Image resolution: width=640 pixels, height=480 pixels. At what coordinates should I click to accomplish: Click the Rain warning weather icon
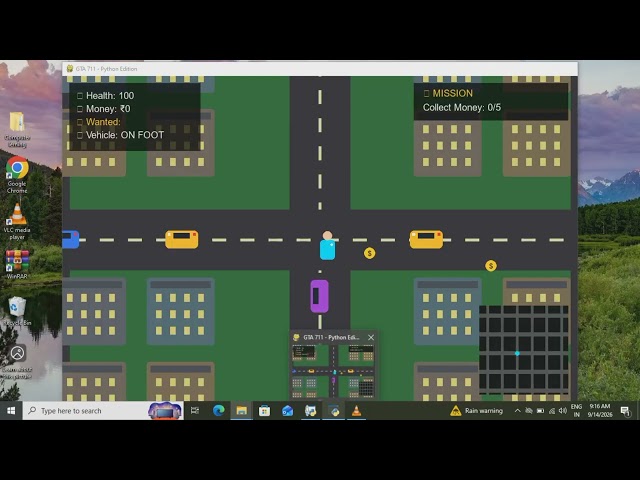pyautogui.click(x=455, y=411)
